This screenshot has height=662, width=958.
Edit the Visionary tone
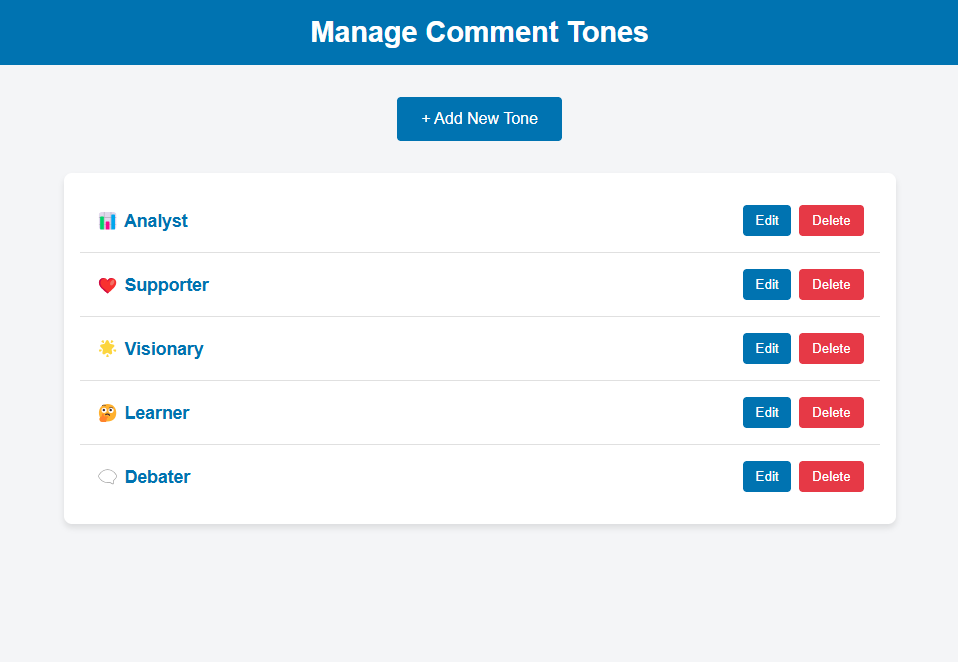tap(766, 349)
